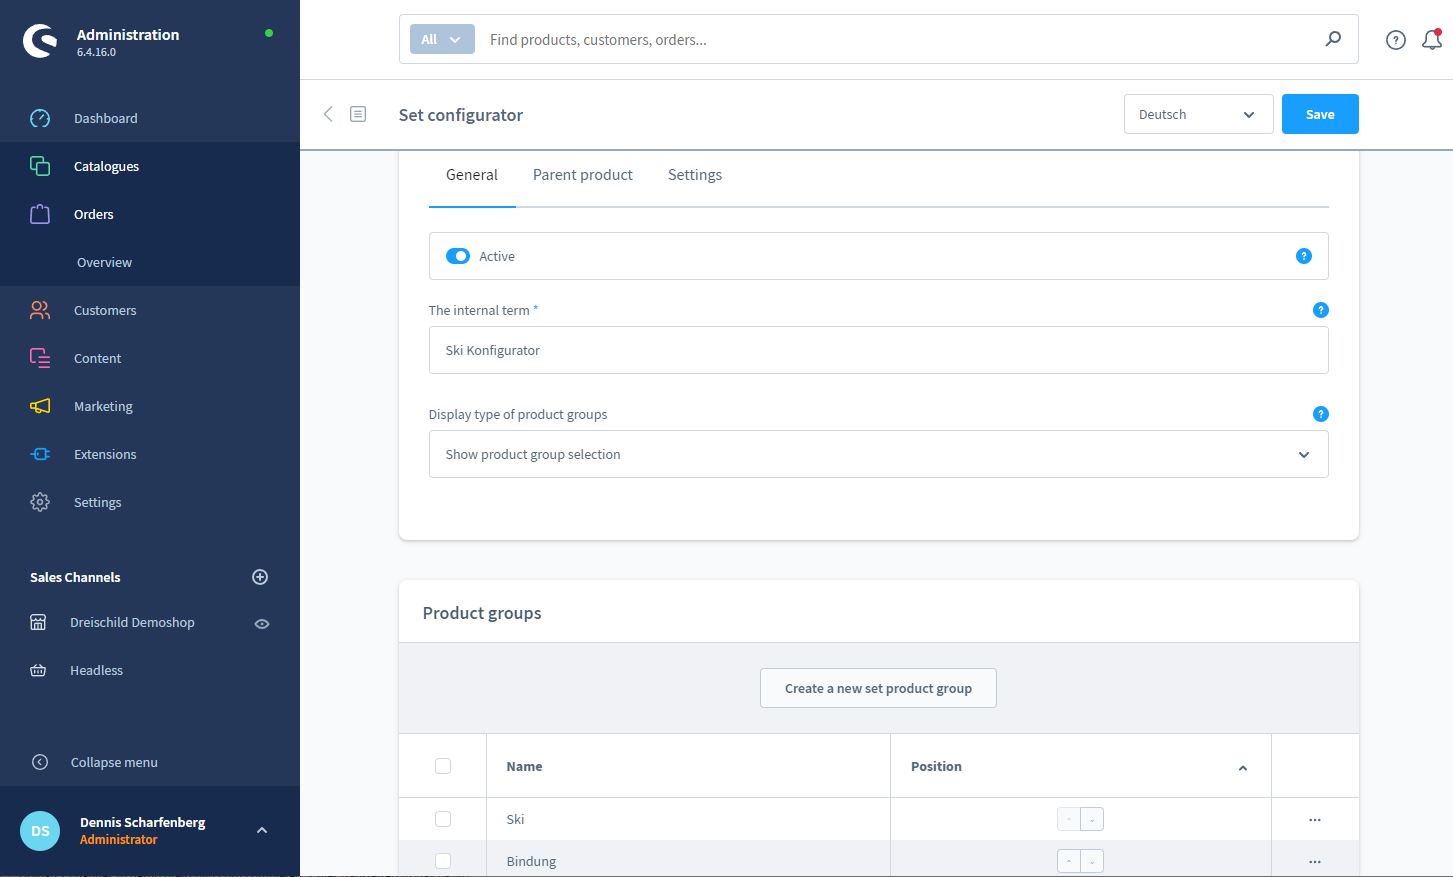Move Ski position up
The width and height of the screenshot is (1453, 877).
1069,819
